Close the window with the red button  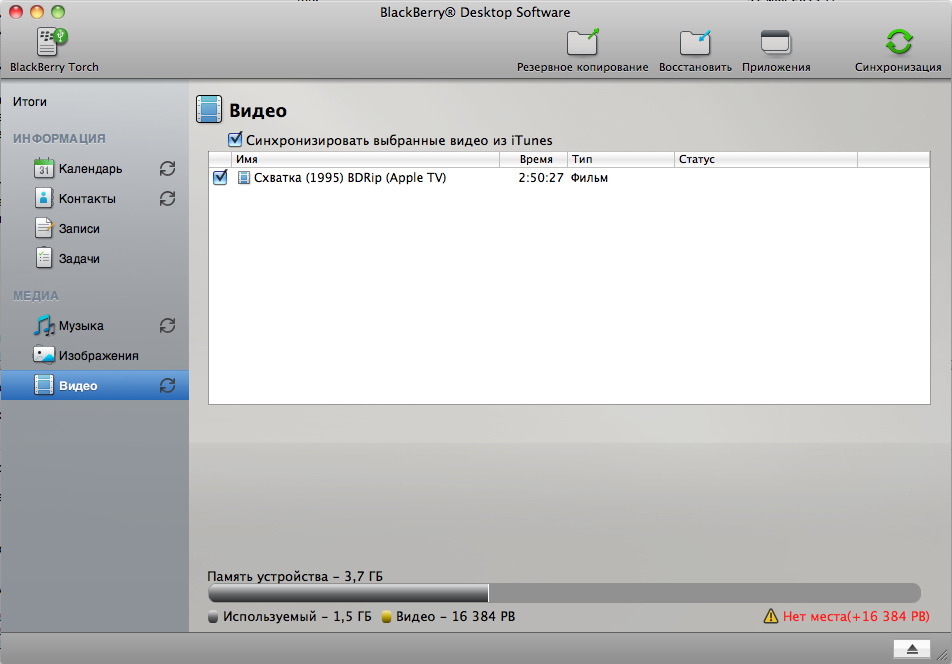click(x=16, y=12)
